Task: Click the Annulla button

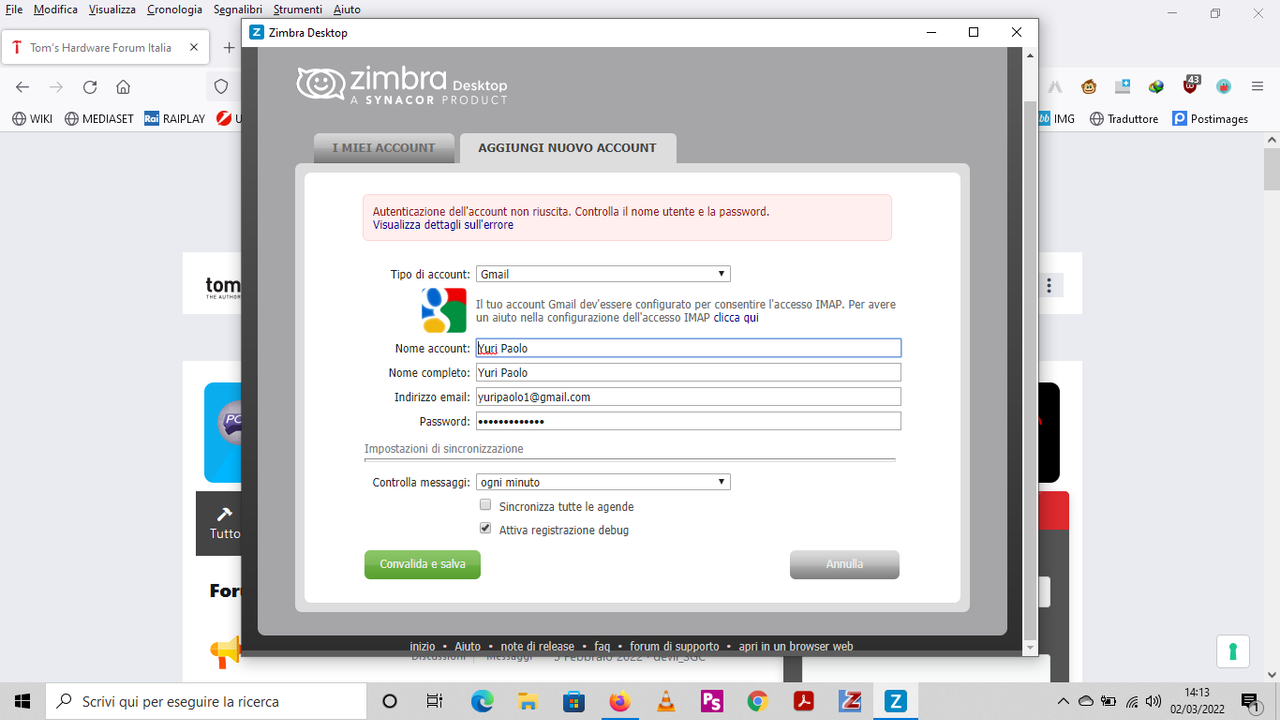Action: 844,564
